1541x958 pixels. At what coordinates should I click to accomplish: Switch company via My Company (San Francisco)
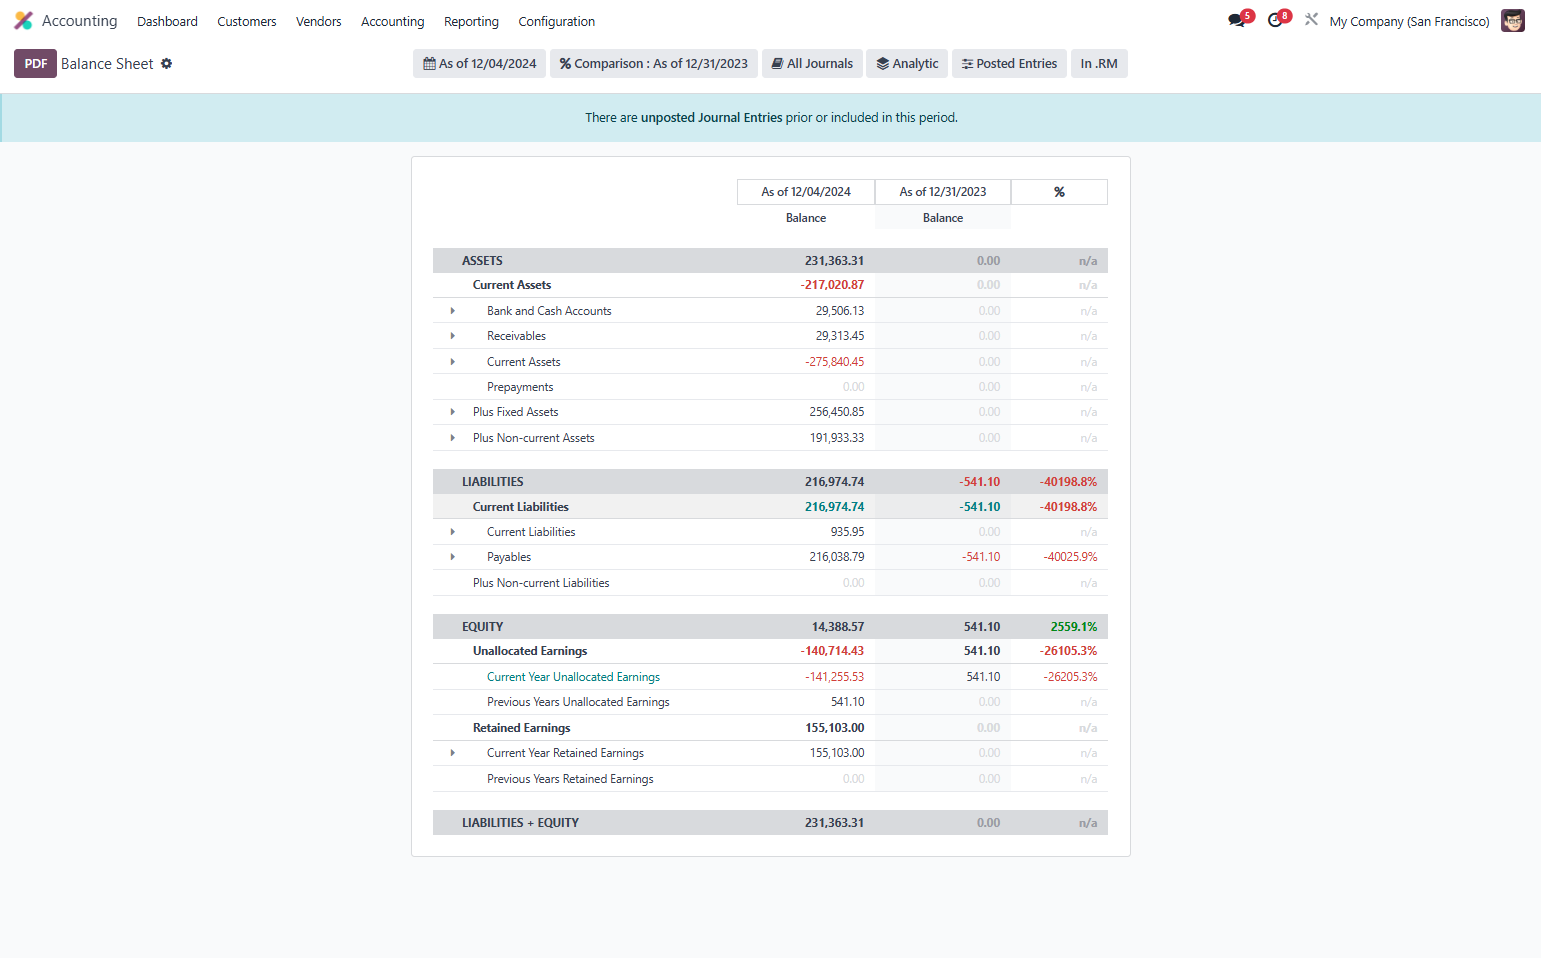tap(1409, 21)
